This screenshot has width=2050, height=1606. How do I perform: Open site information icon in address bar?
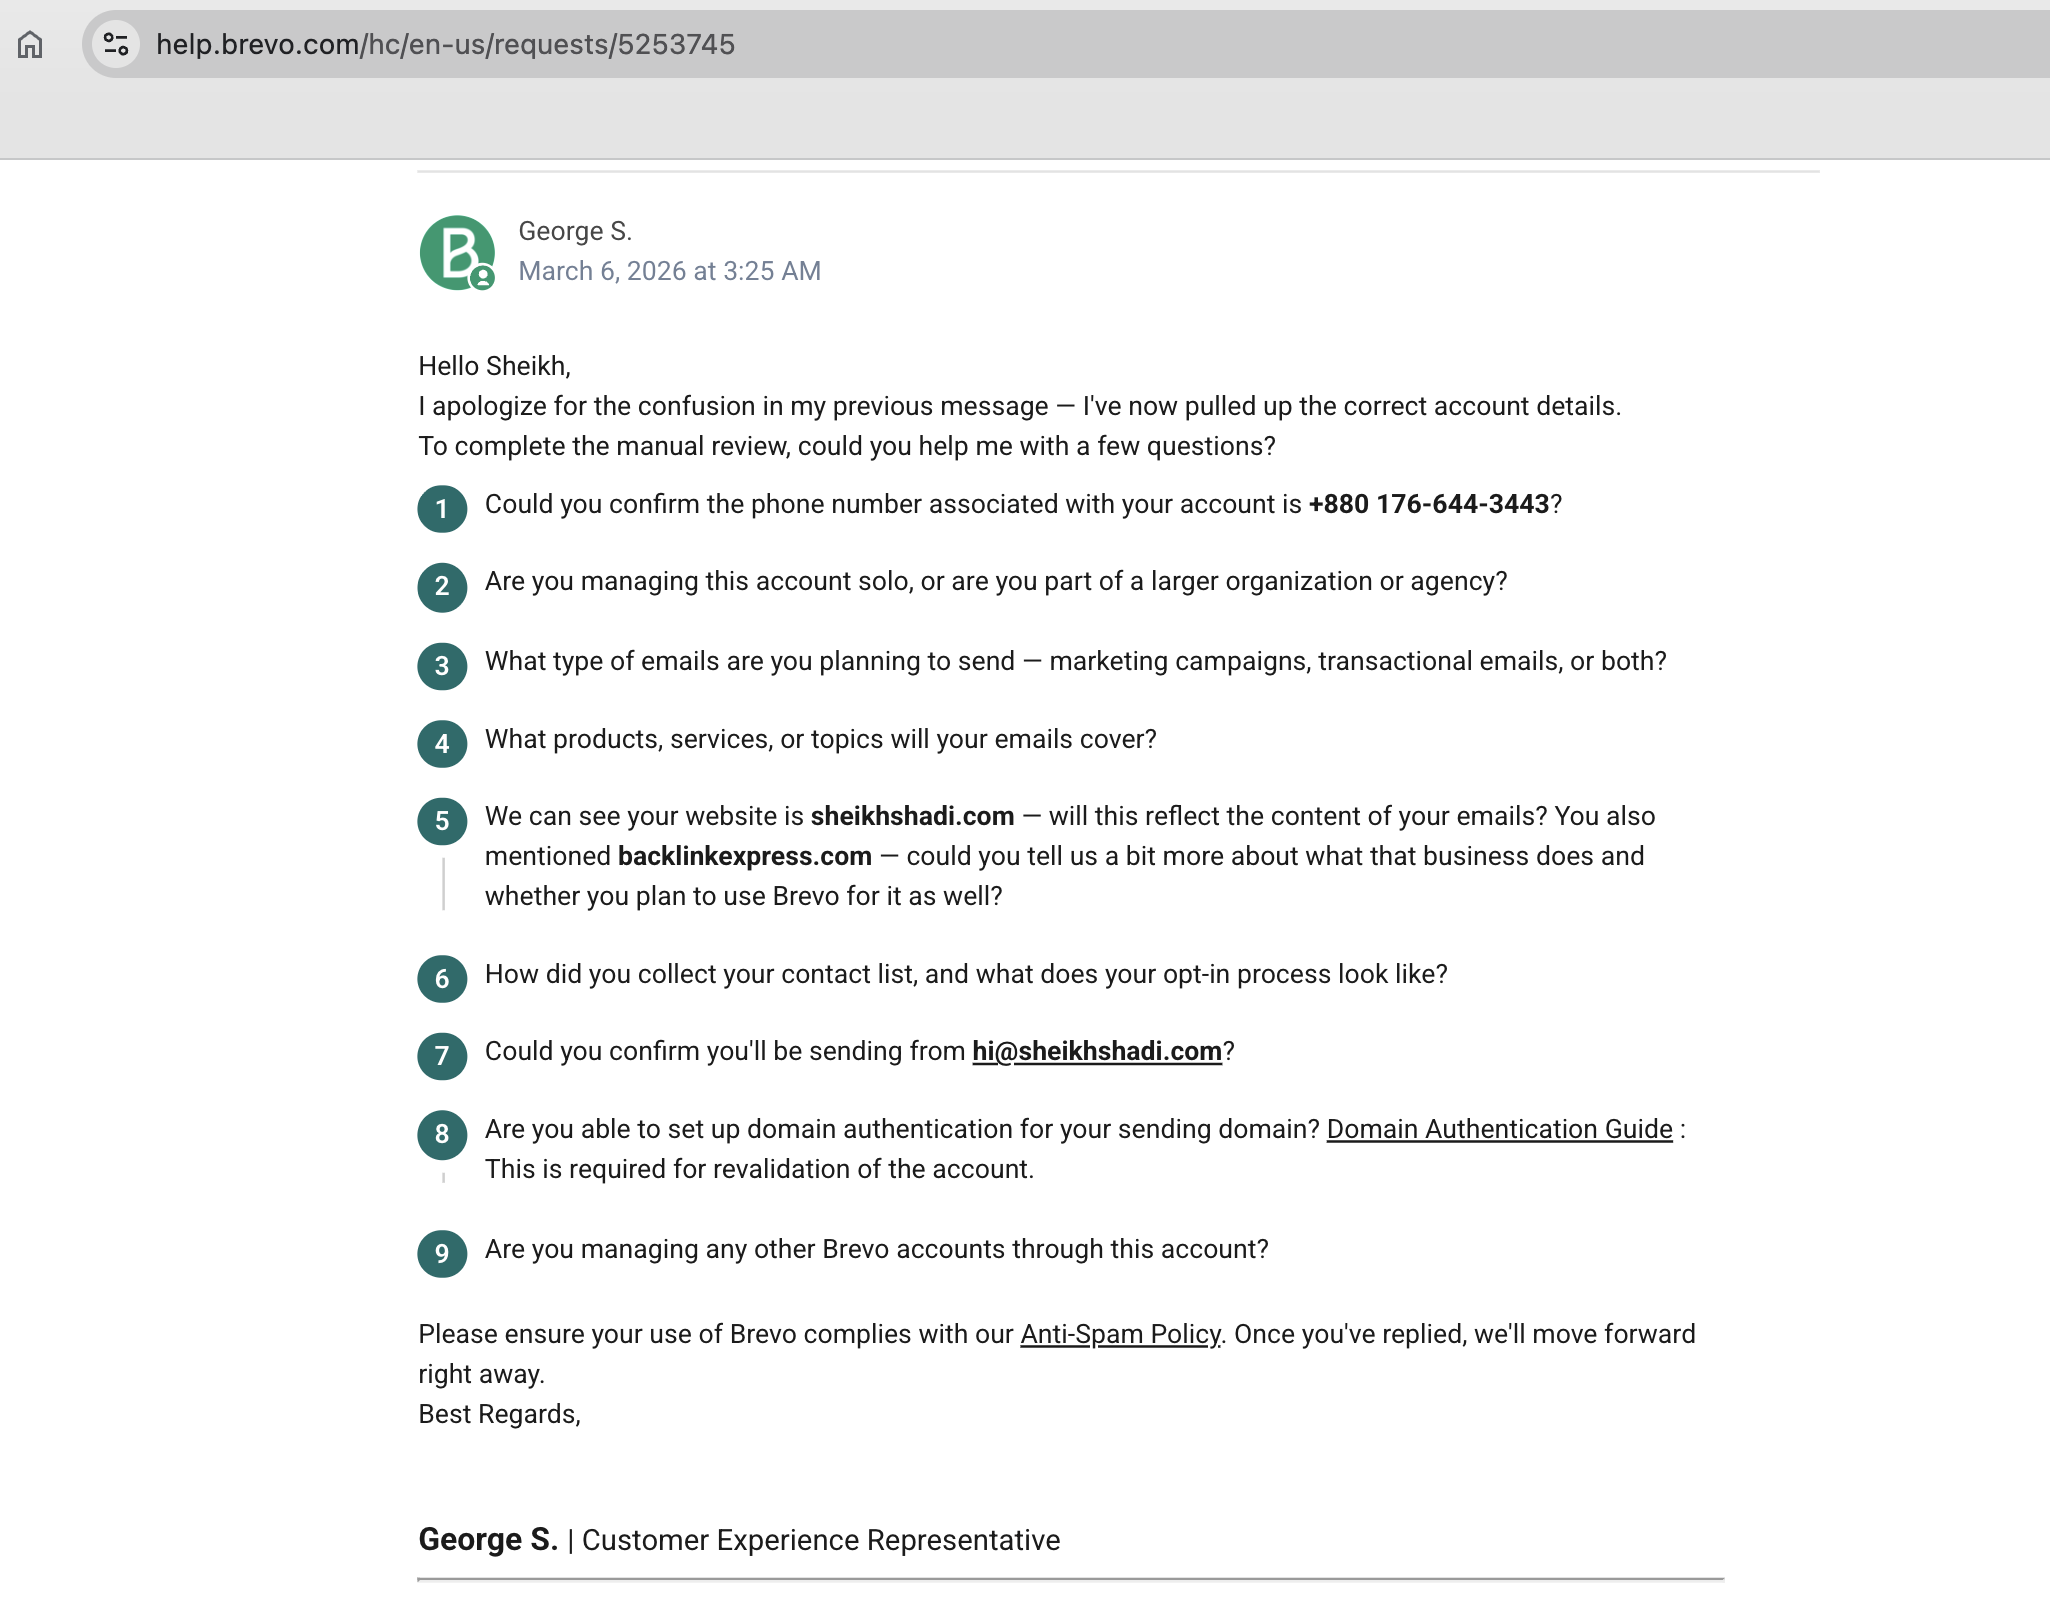[x=116, y=44]
